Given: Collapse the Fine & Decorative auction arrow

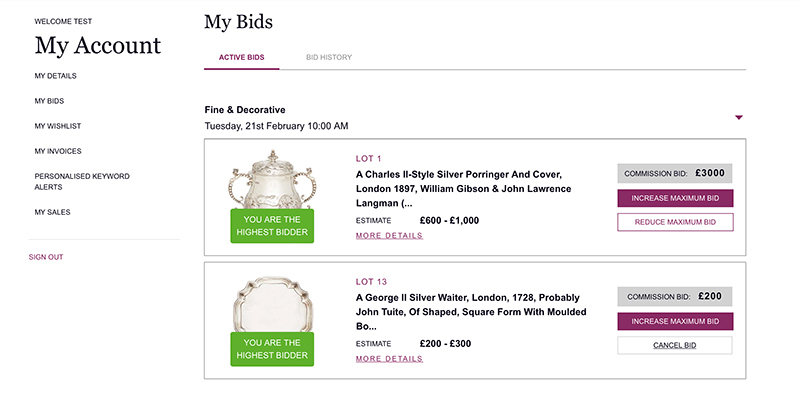Looking at the screenshot, I should coord(739,118).
